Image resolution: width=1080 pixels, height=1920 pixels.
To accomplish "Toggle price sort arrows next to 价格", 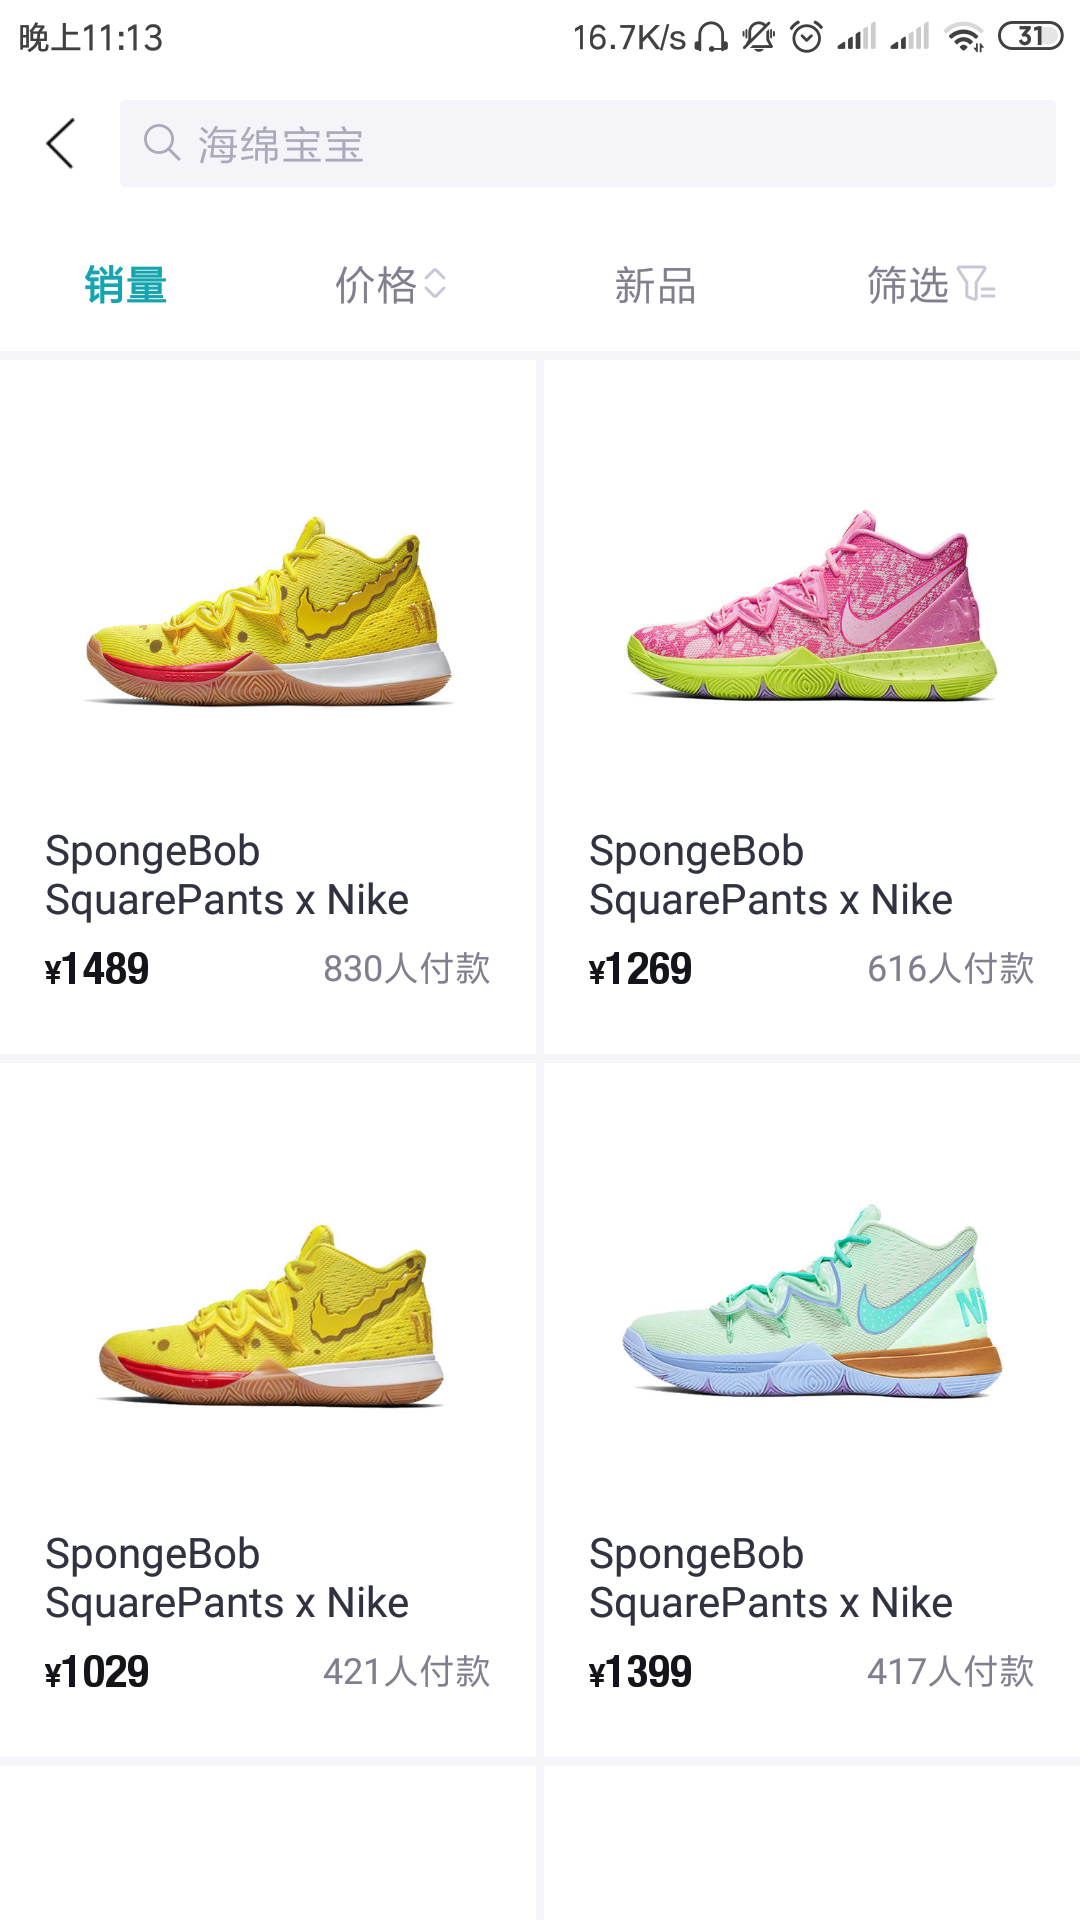I will click(435, 284).
